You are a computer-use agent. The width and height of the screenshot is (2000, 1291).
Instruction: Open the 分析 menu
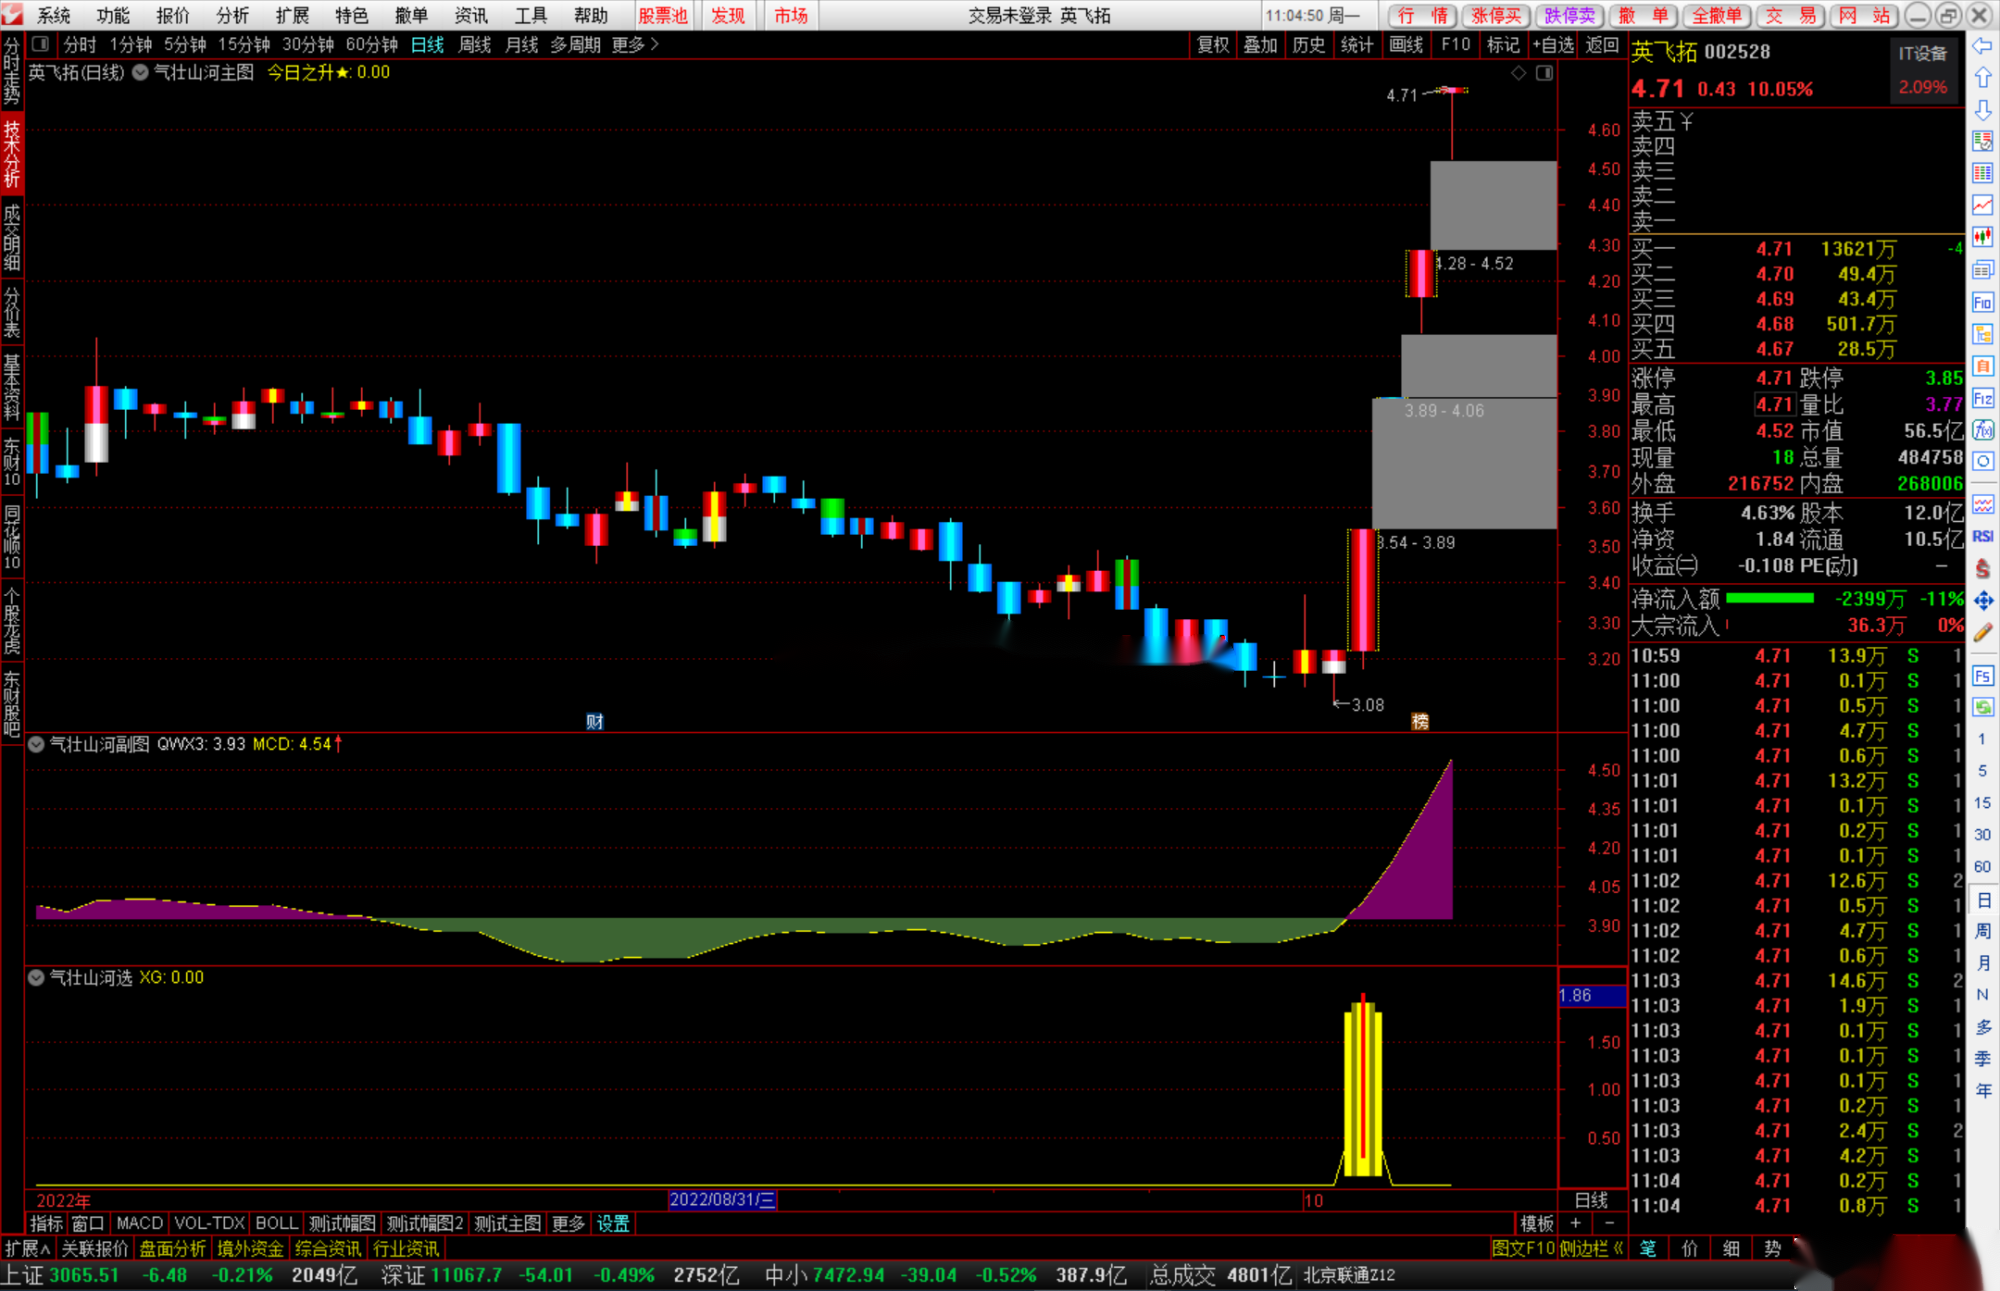[x=232, y=15]
